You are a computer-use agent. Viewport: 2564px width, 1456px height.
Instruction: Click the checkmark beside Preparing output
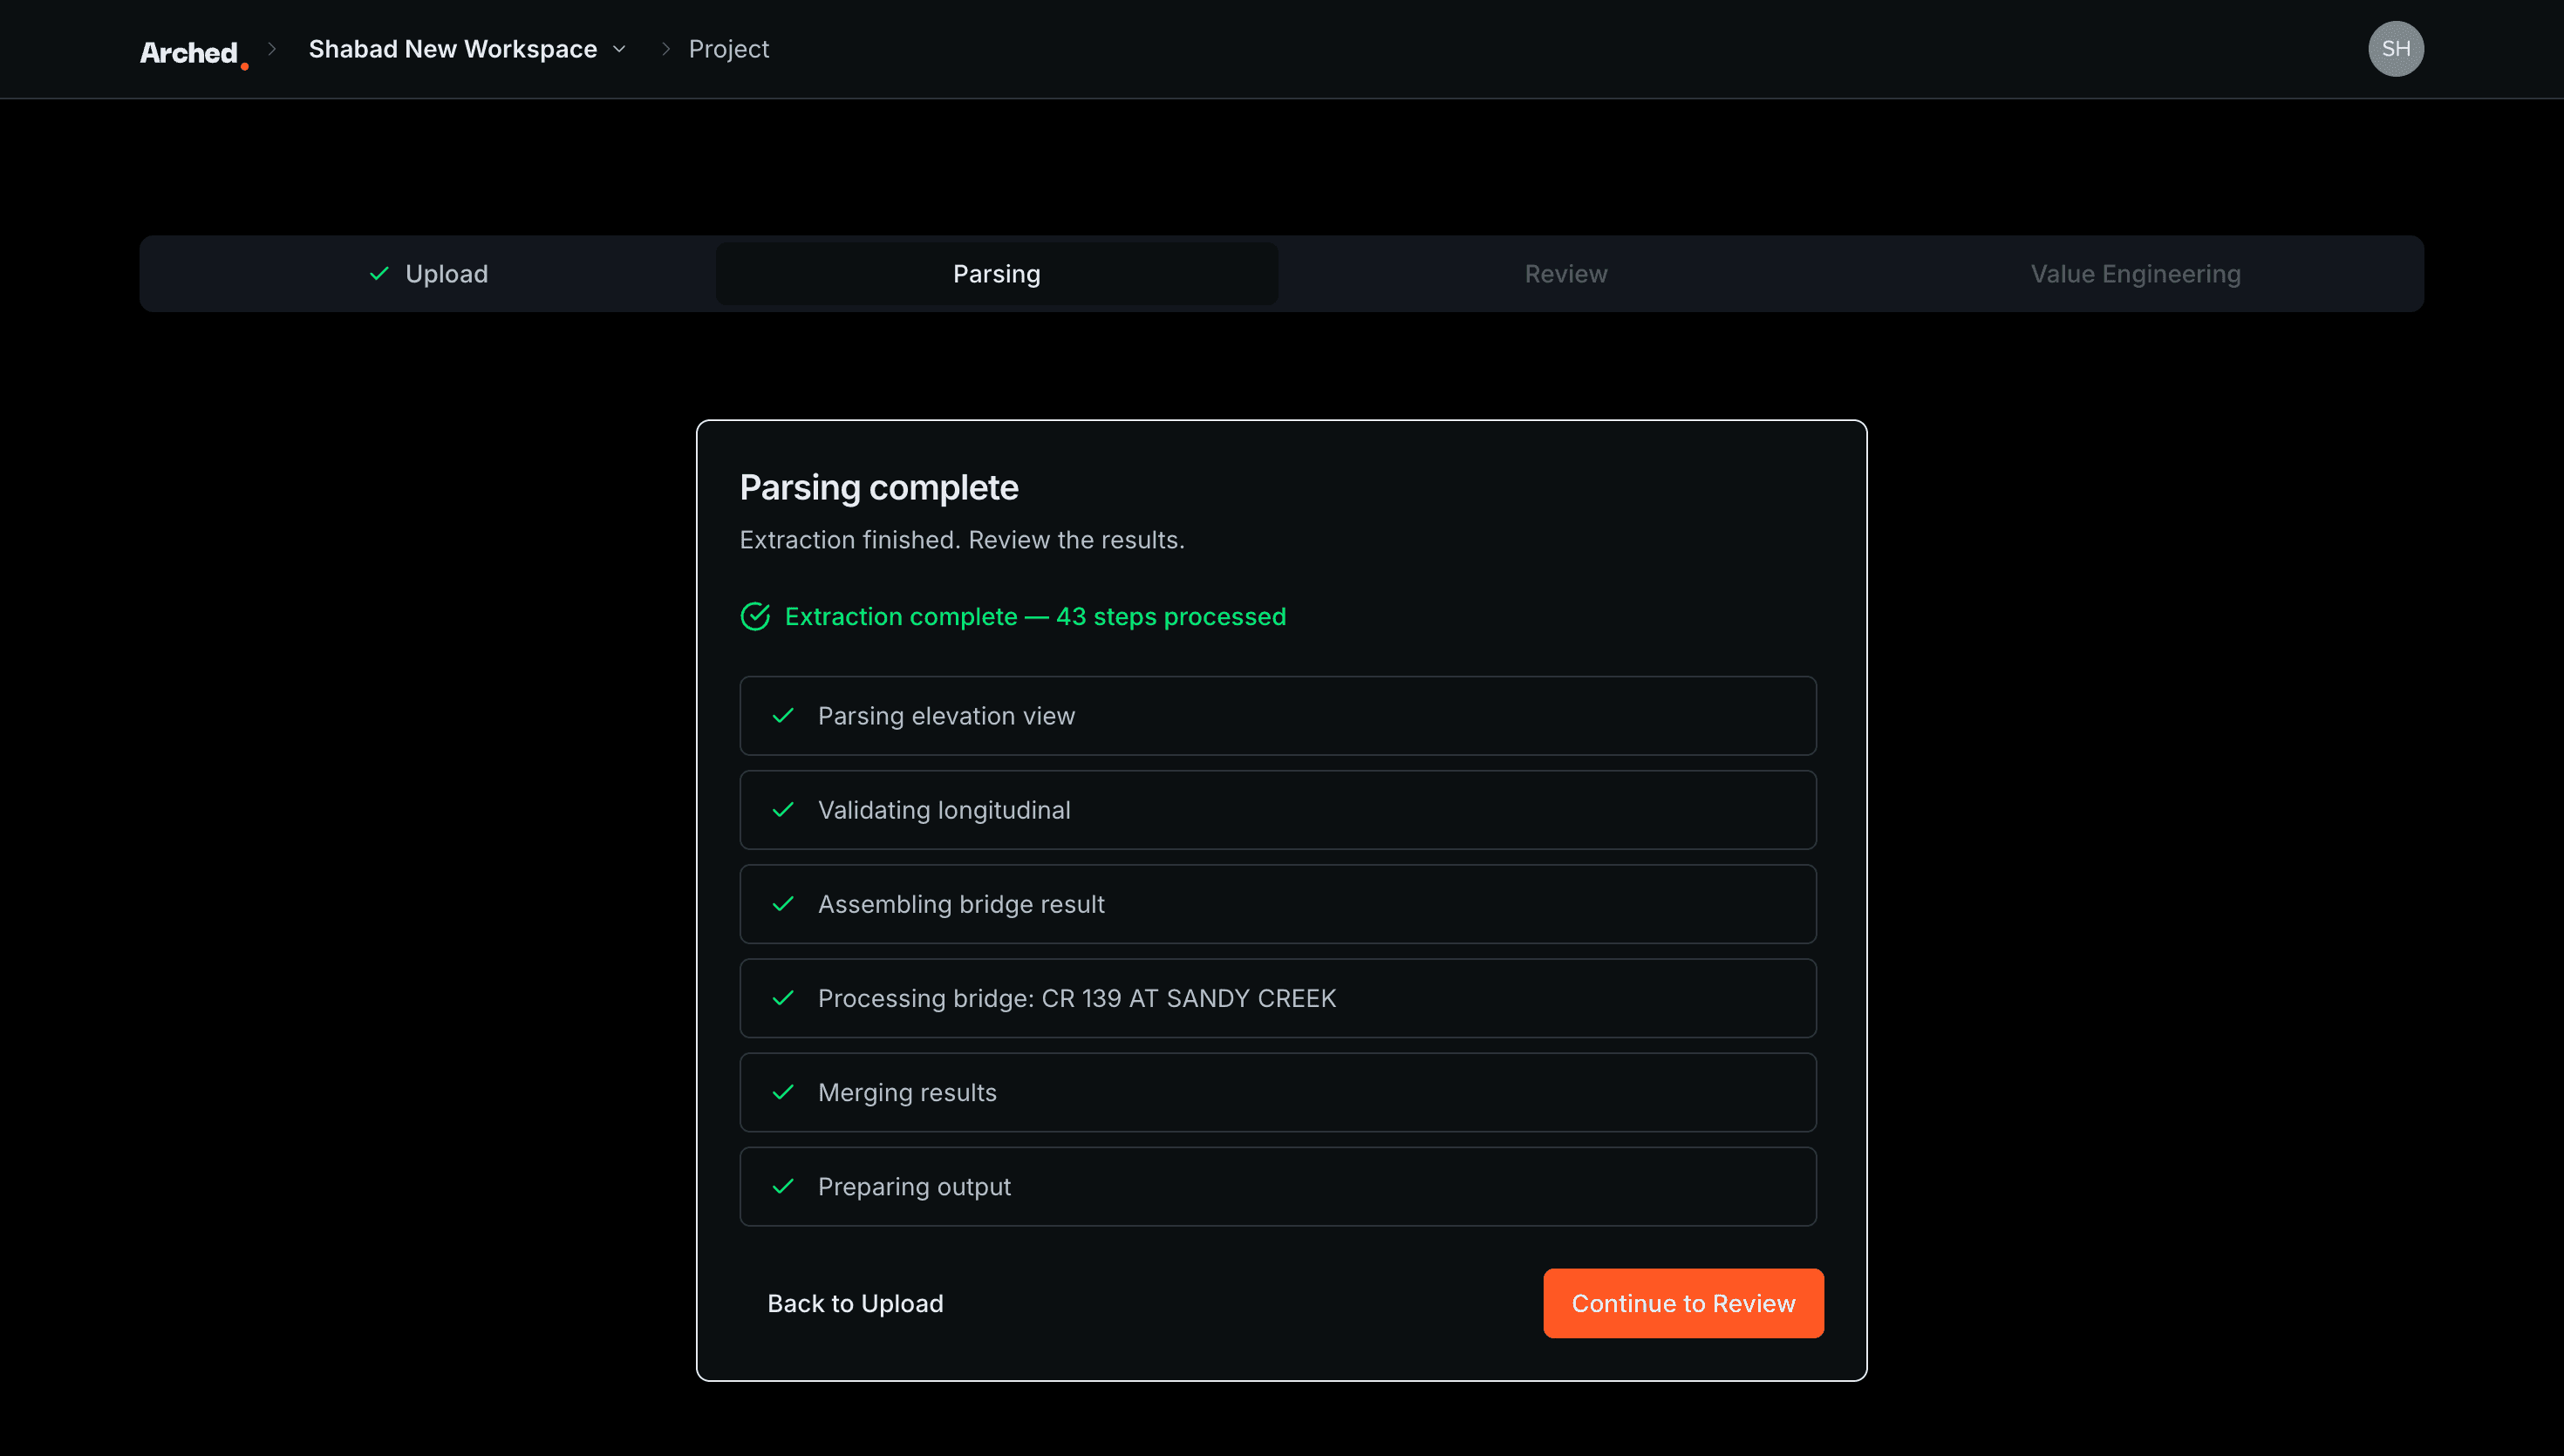click(784, 1187)
